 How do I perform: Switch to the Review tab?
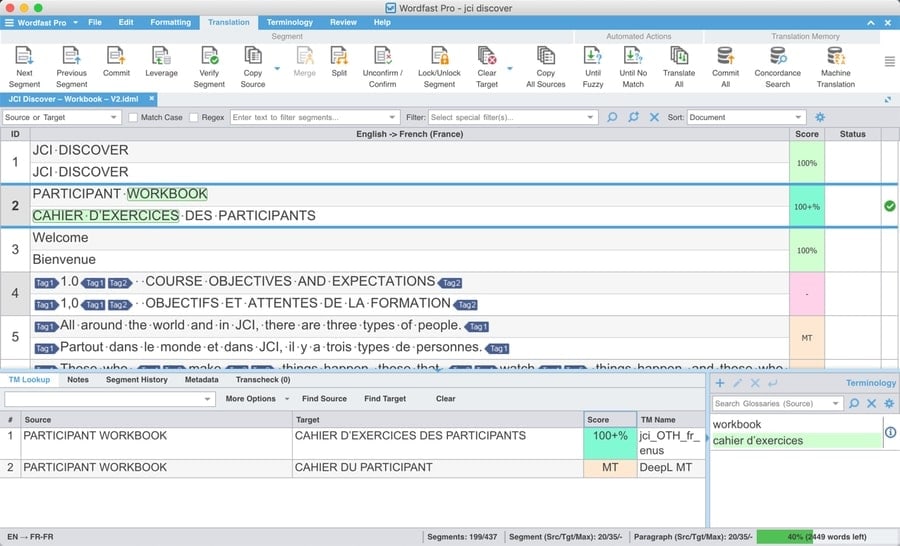click(x=343, y=22)
